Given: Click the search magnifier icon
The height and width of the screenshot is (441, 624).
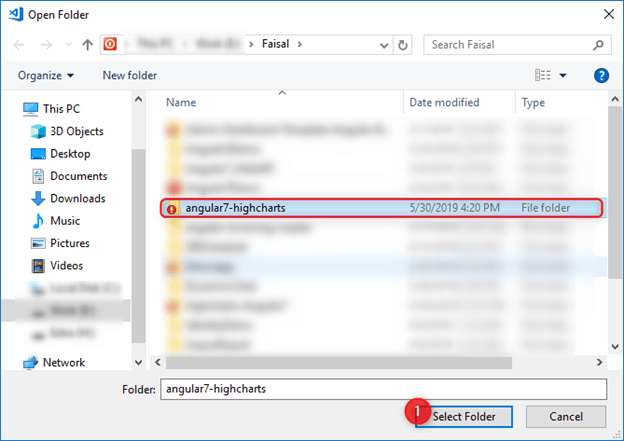Looking at the screenshot, I should [x=598, y=45].
